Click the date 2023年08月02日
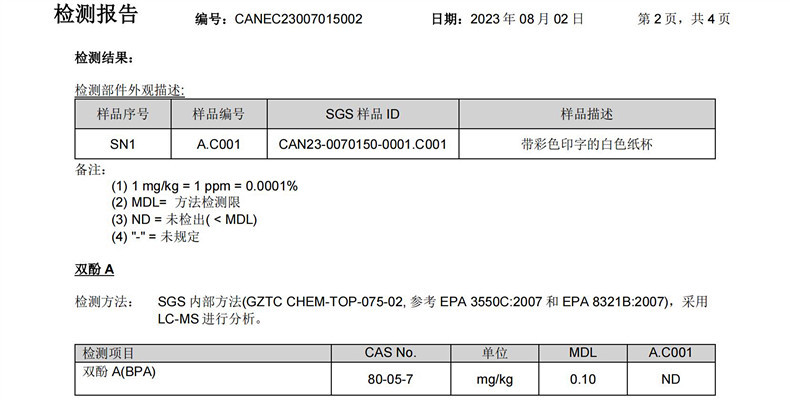The height and width of the screenshot is (400, 790). pyautogui.click(x=523, y=19)
